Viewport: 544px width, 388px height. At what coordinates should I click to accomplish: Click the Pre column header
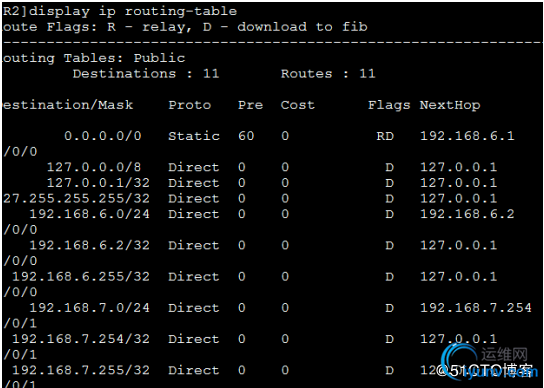(250, 105)
